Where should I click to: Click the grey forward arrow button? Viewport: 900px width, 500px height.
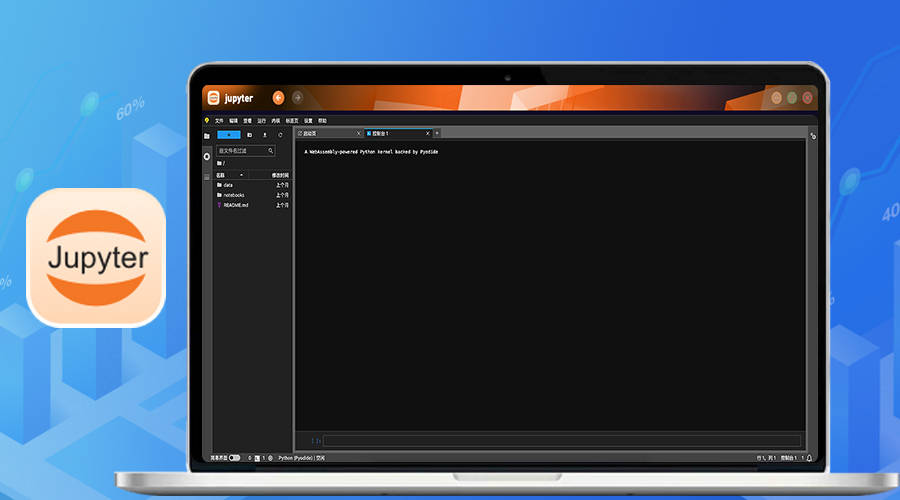pyautogui.click(x=297, y=98)
